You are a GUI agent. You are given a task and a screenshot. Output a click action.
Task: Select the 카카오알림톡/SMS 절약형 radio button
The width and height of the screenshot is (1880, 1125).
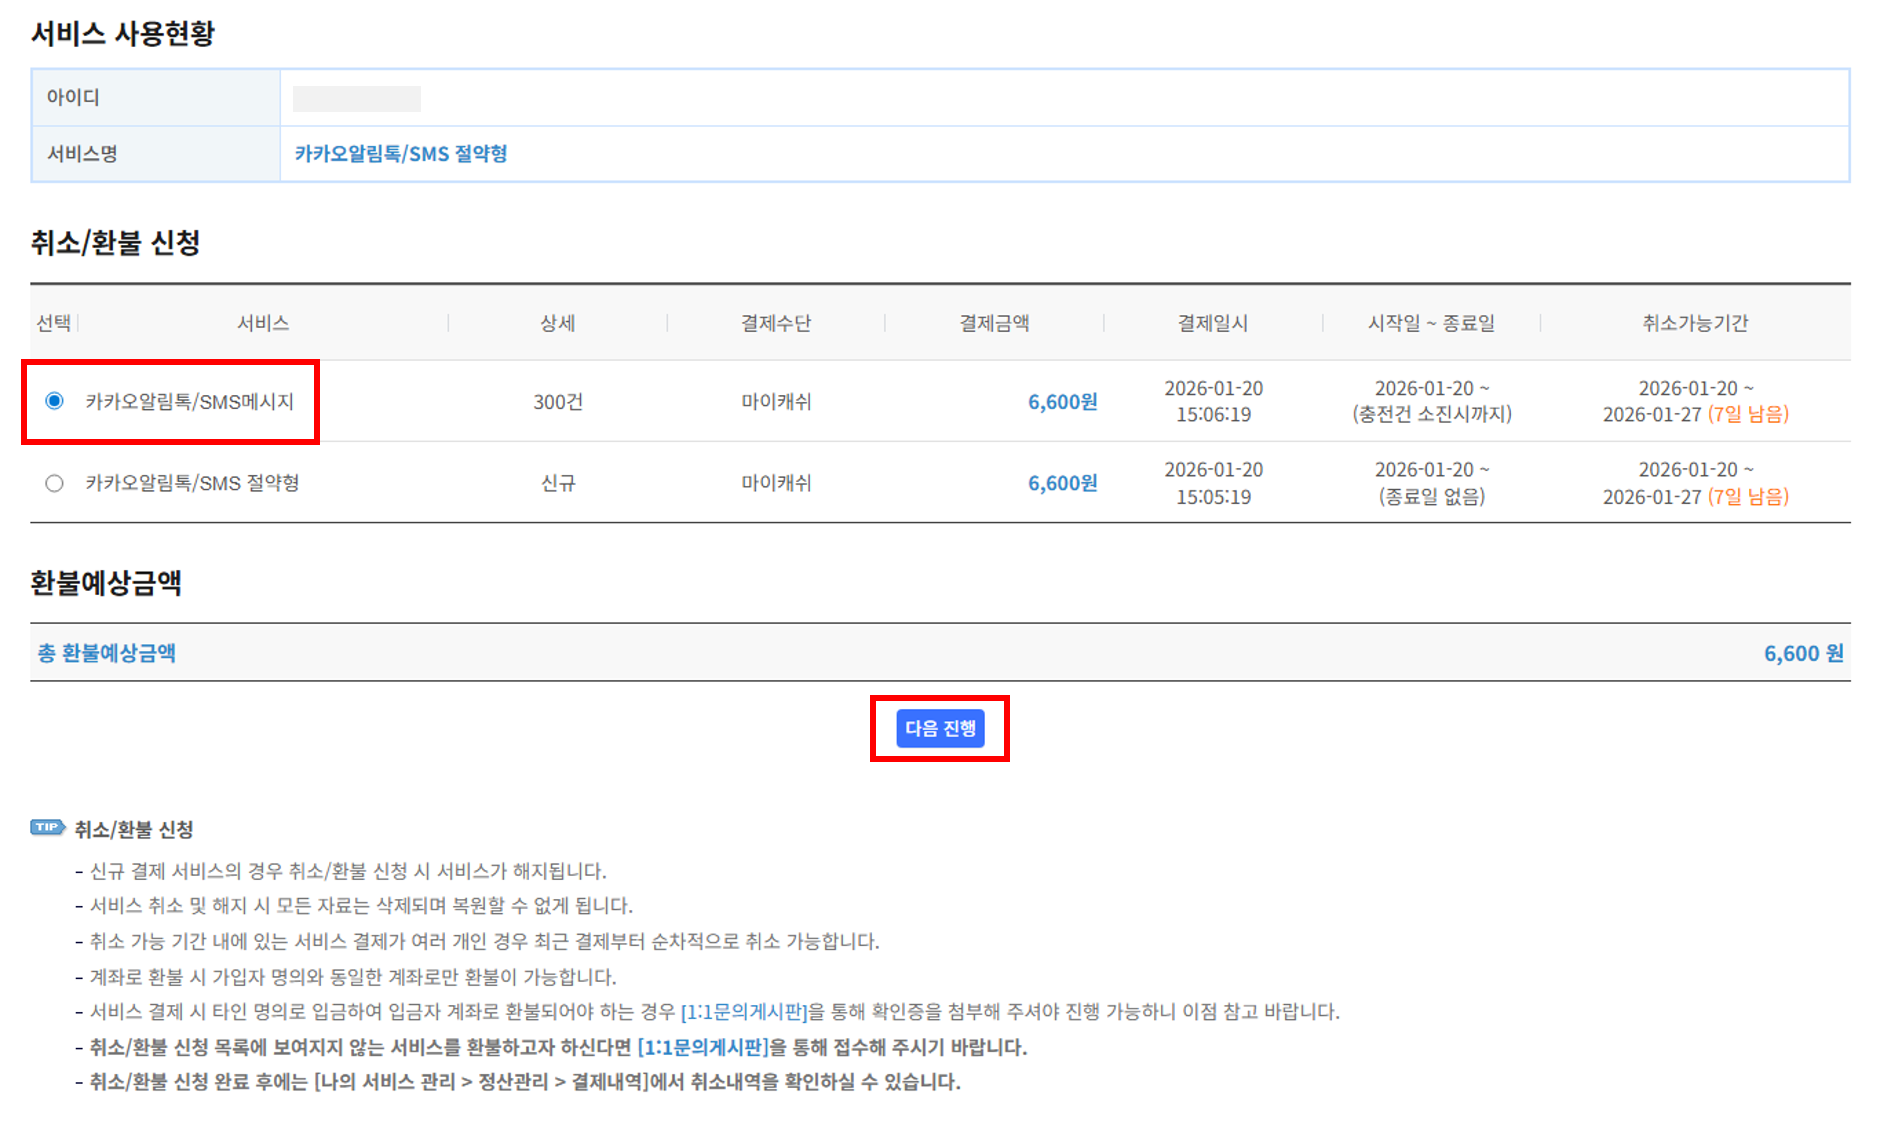click(x=55, y=483)
